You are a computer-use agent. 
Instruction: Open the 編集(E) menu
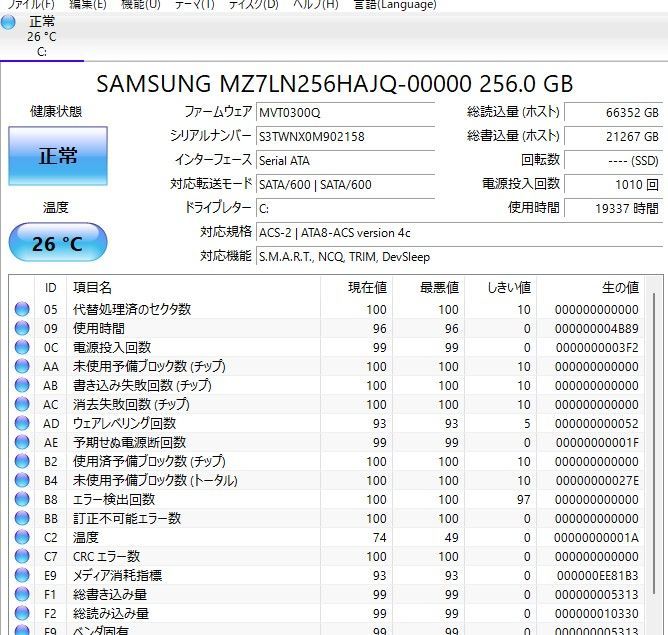pyautogui.click(x=87, y=5)
